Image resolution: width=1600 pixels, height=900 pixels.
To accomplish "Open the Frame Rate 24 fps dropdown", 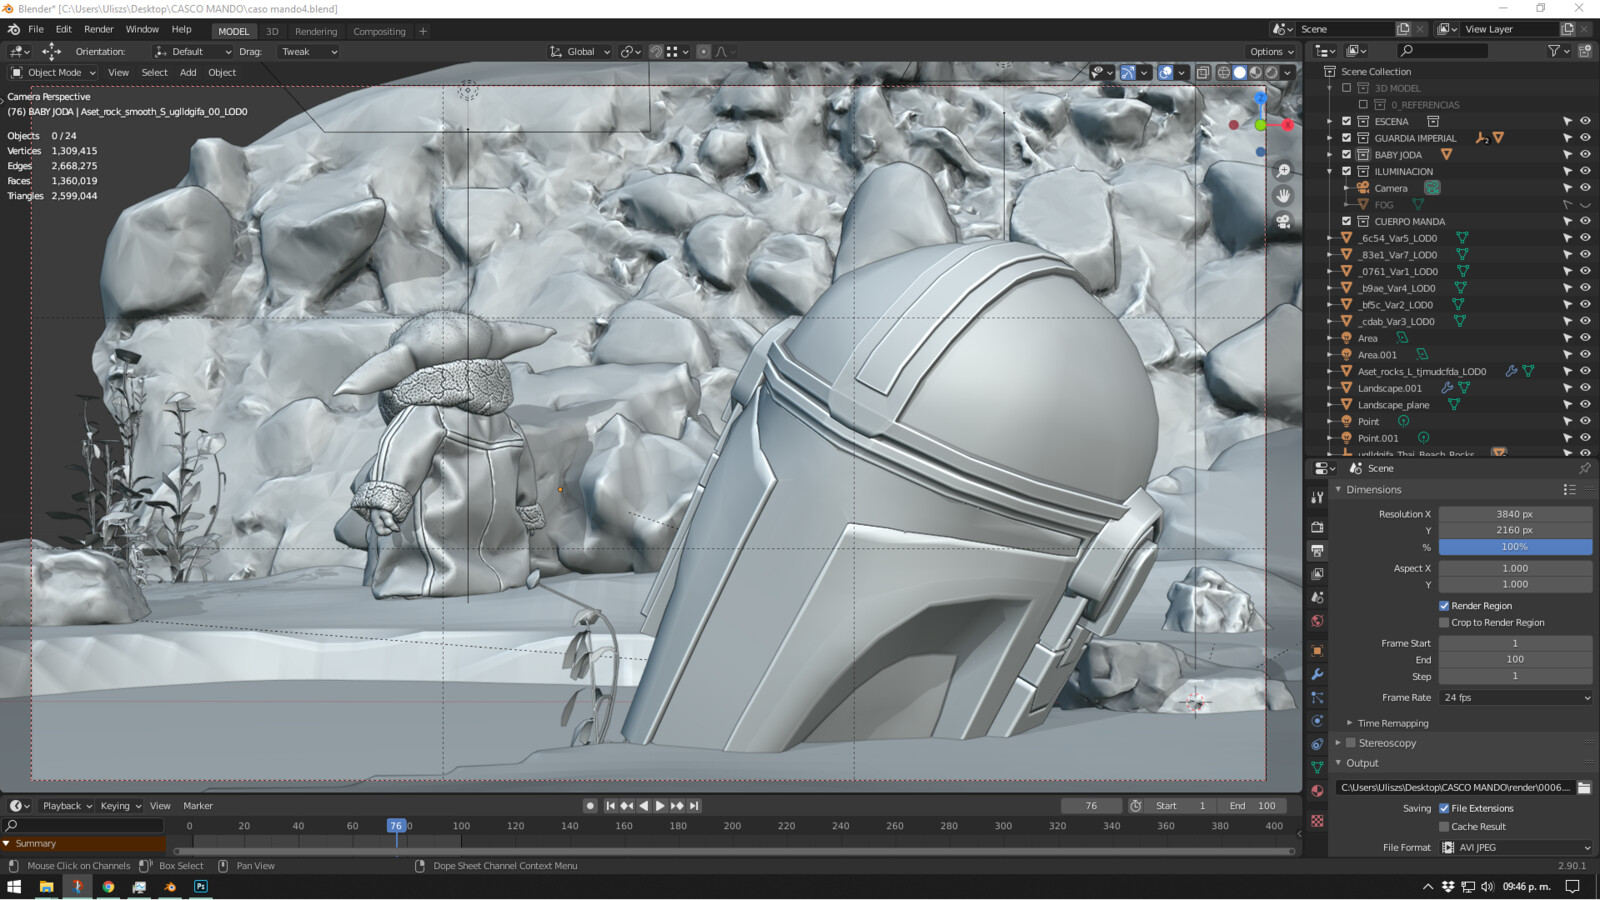I will pos(1515,698).
